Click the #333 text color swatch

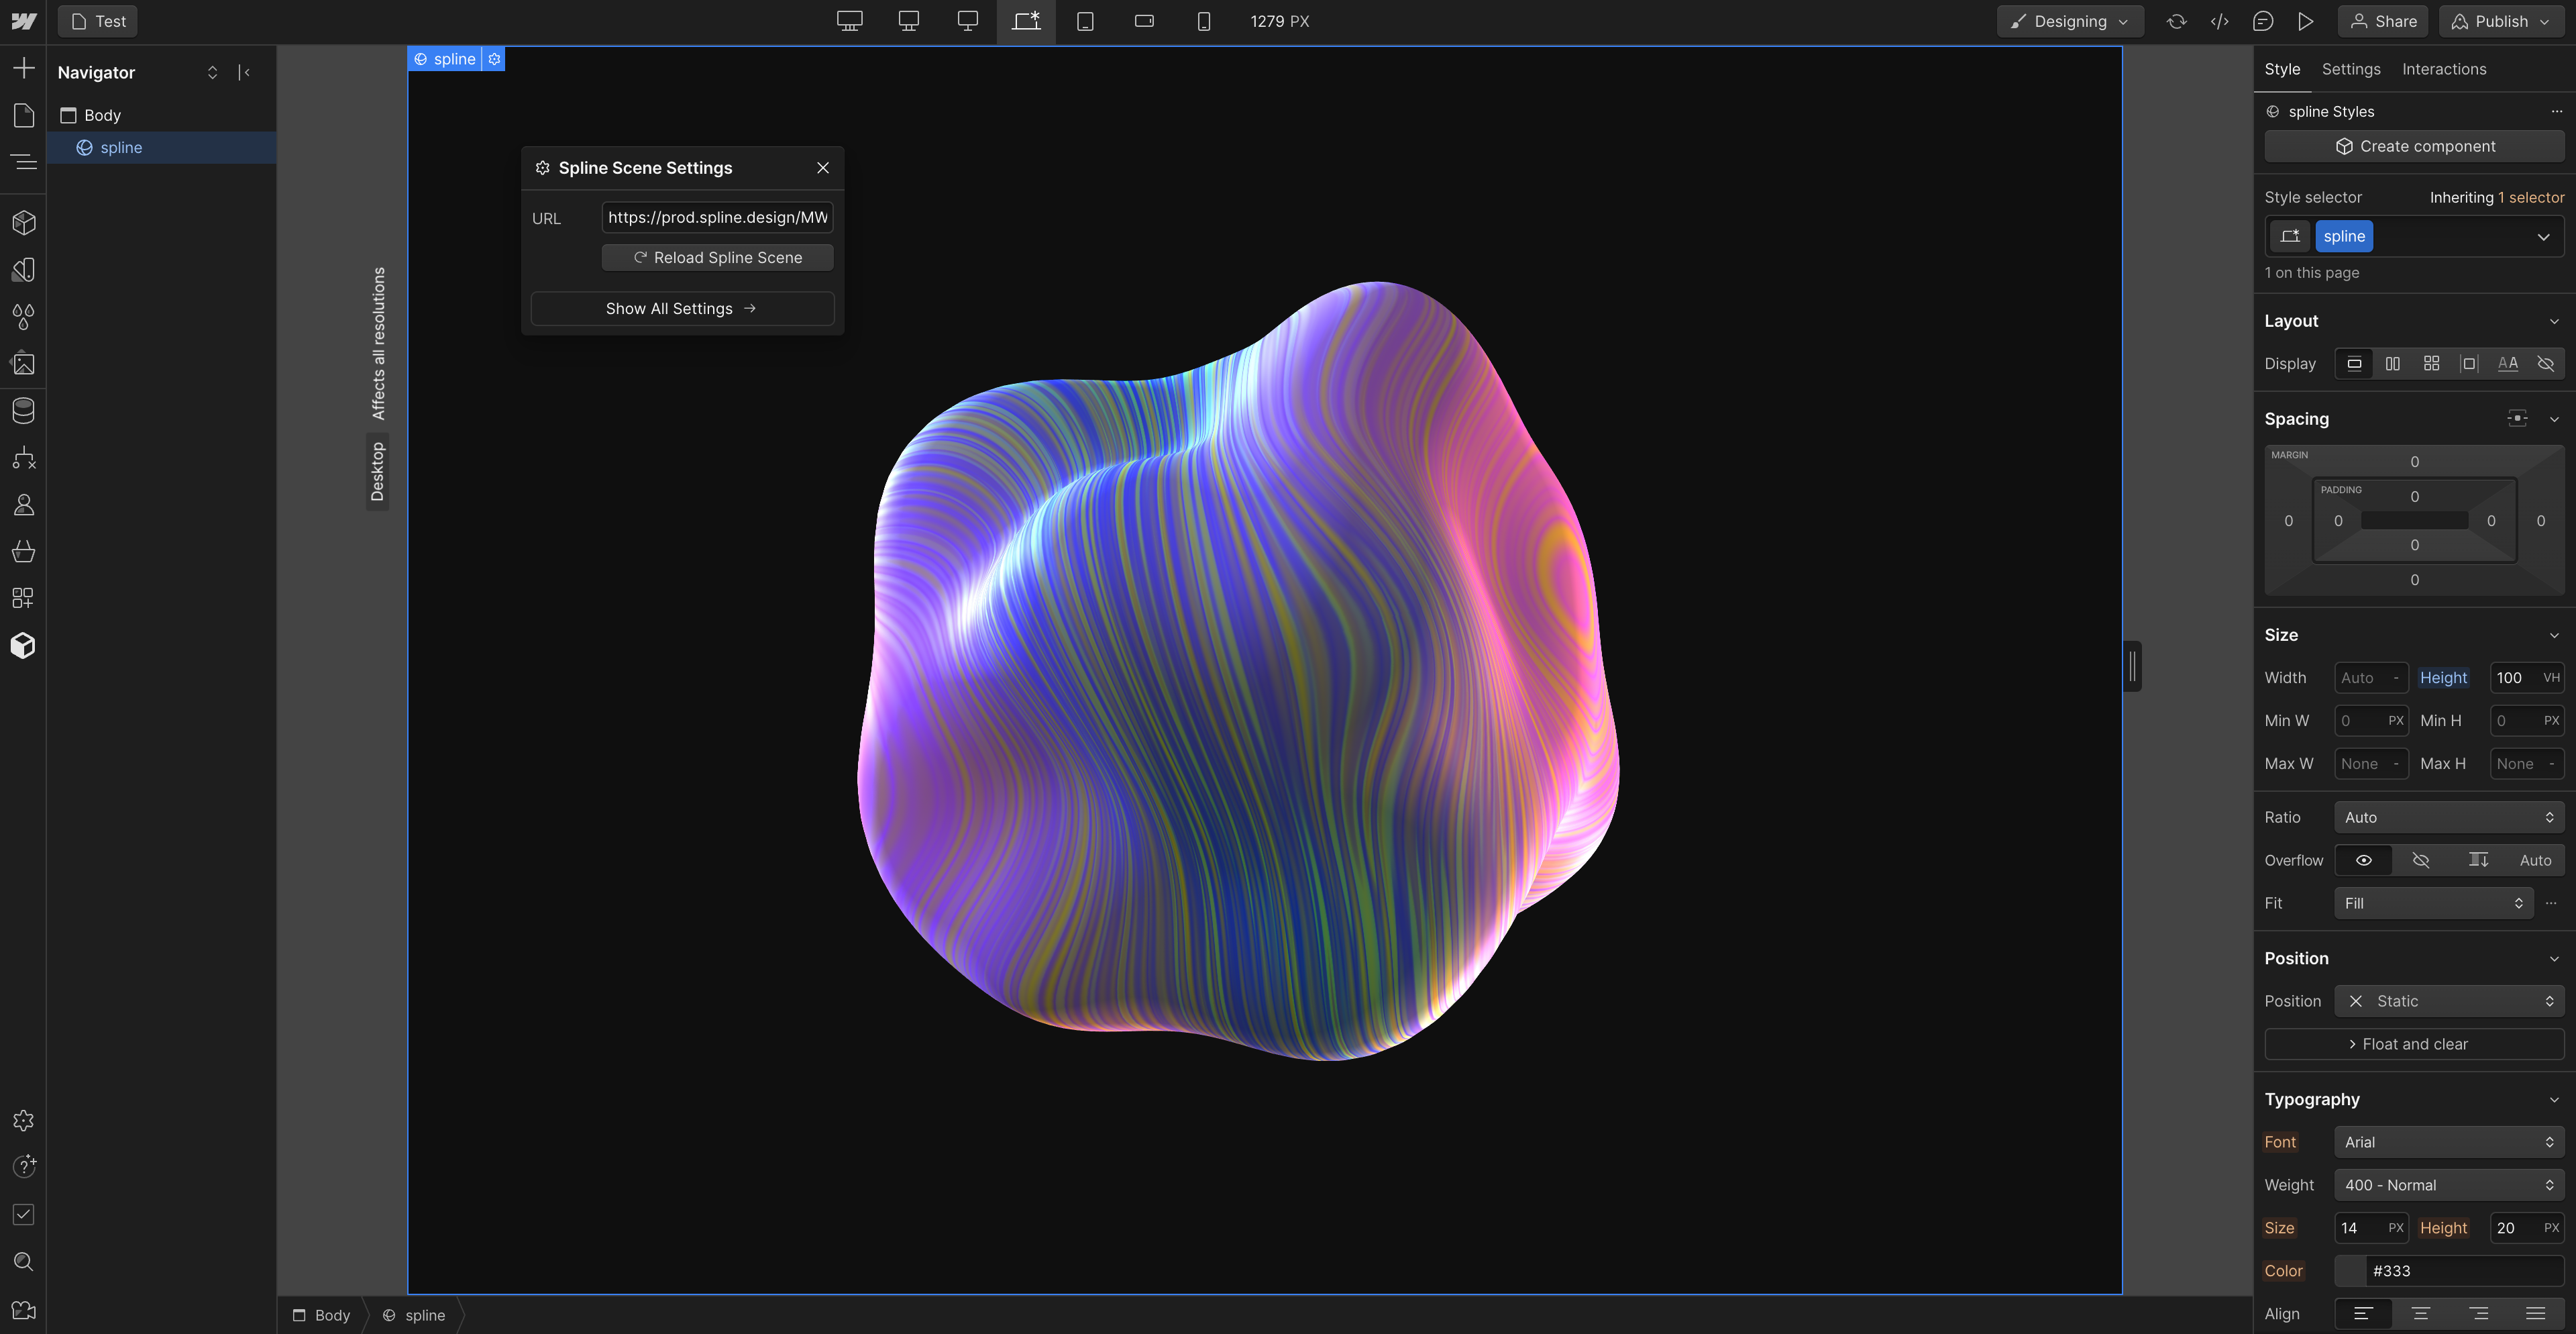coord(2351,1271)
